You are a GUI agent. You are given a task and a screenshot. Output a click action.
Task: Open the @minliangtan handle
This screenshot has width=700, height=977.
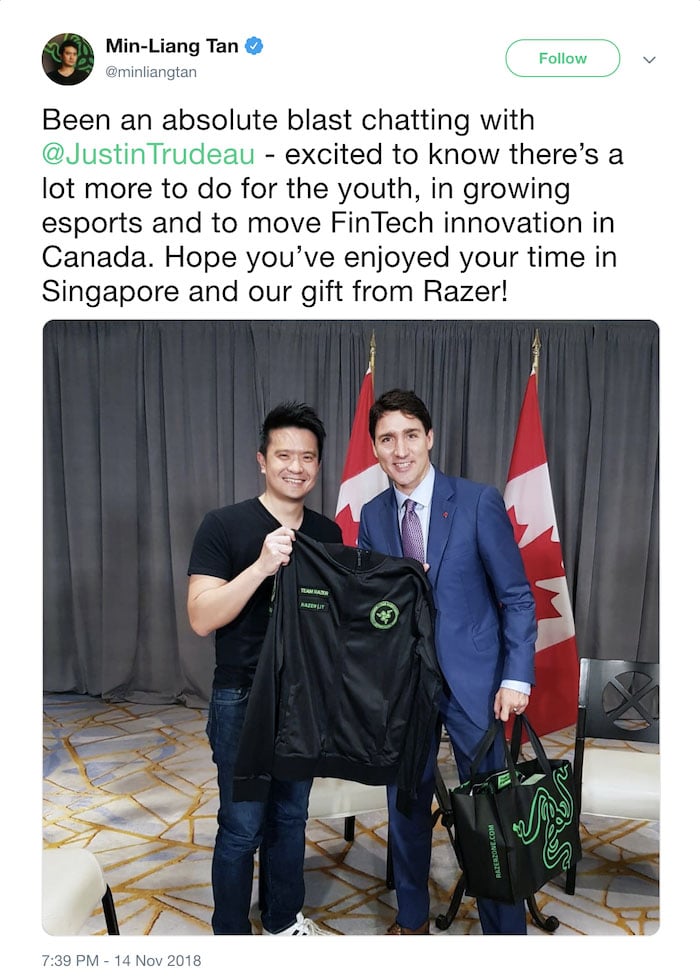[x=151, y=72]
